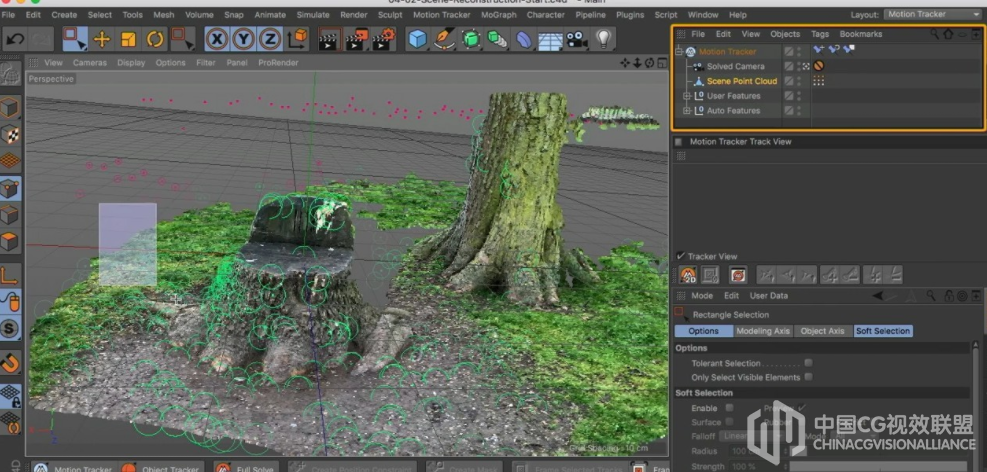Screen dimensions: 987x472
Task: Select the Move tool
Action: point(102,40)
